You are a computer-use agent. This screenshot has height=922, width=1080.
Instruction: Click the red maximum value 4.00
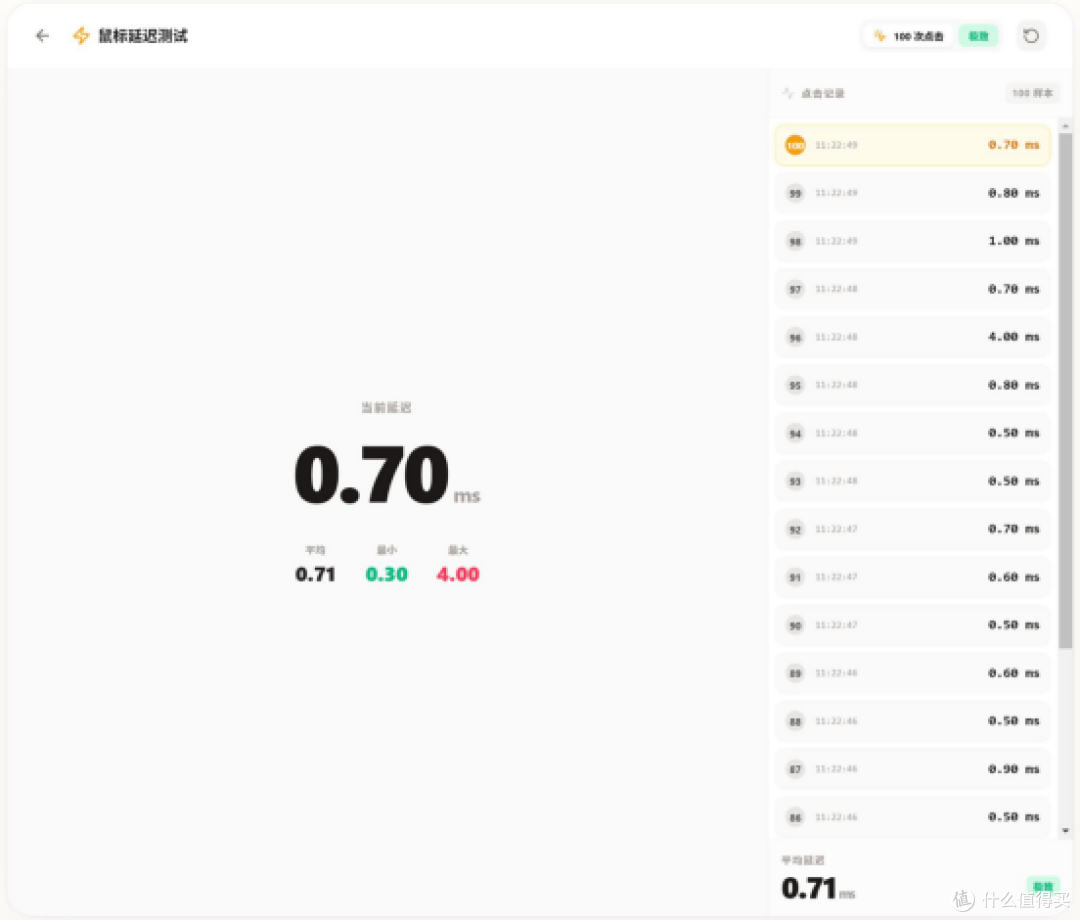pyautogui.click(x=457, y=574)
